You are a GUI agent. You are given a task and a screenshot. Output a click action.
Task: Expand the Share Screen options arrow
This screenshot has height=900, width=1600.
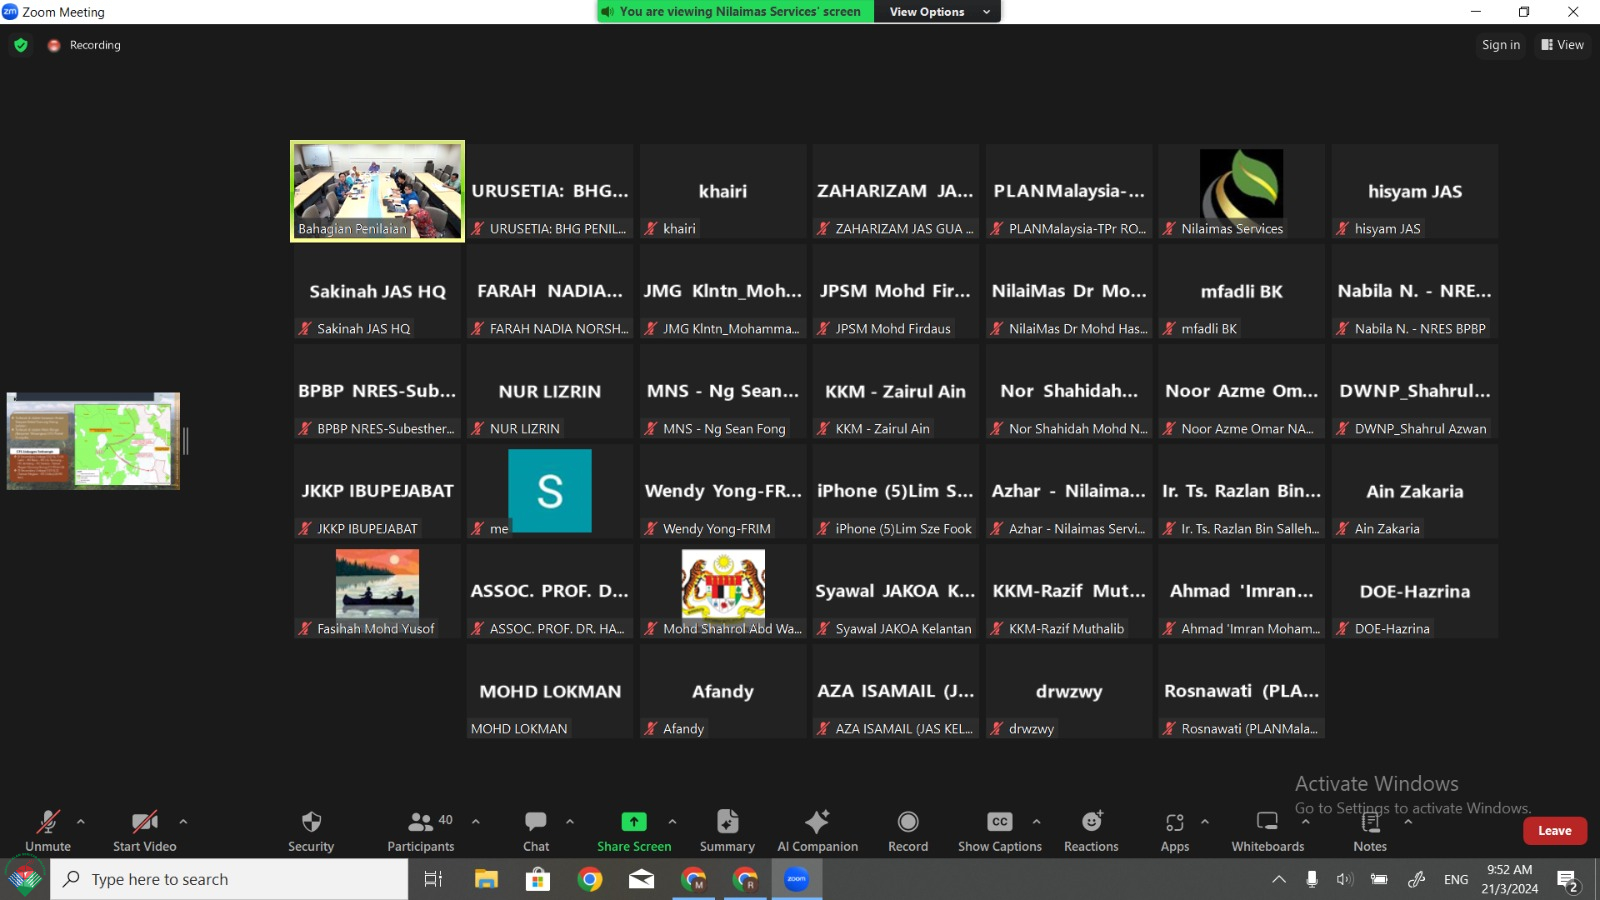(x=672, y=822)
